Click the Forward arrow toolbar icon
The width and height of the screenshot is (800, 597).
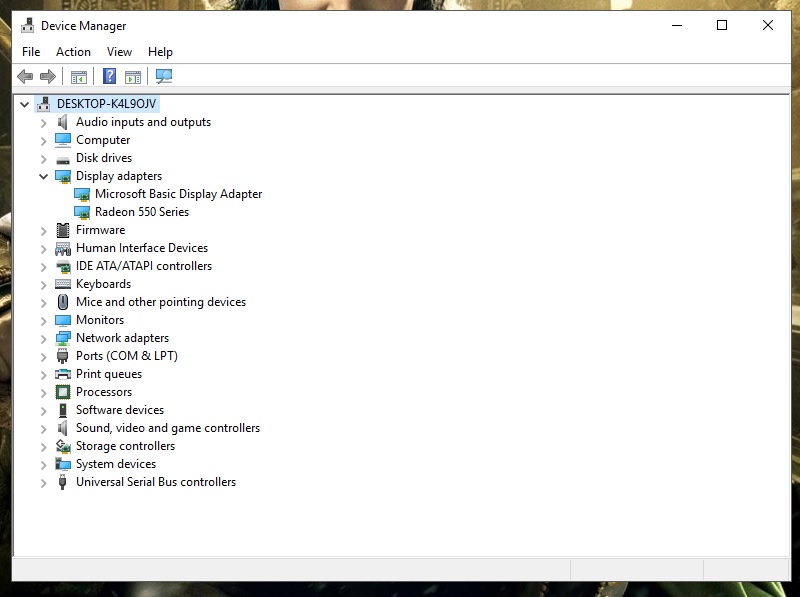click(x=48, y=77)
